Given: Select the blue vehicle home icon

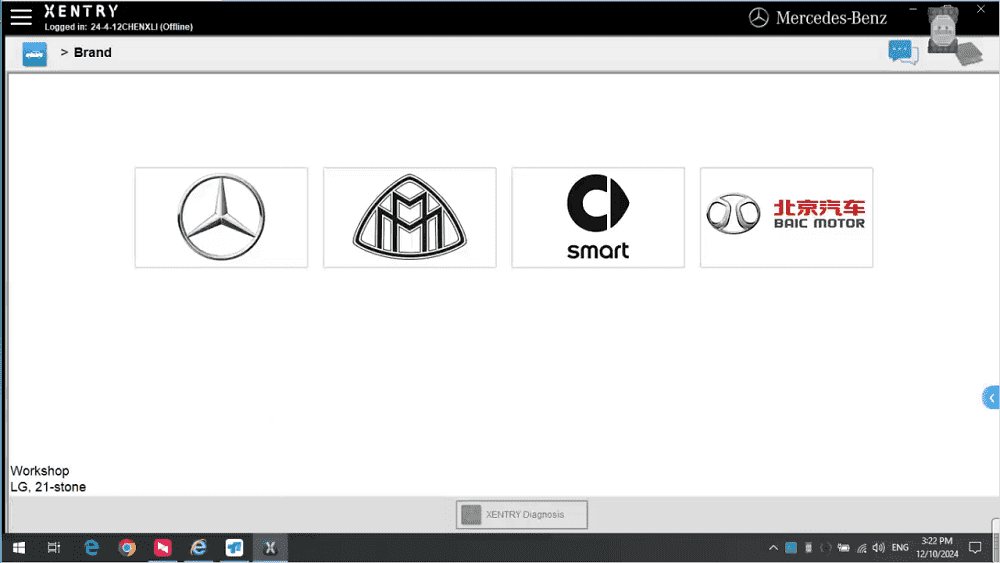Looking at the screenshot, I should pos(34,54).
